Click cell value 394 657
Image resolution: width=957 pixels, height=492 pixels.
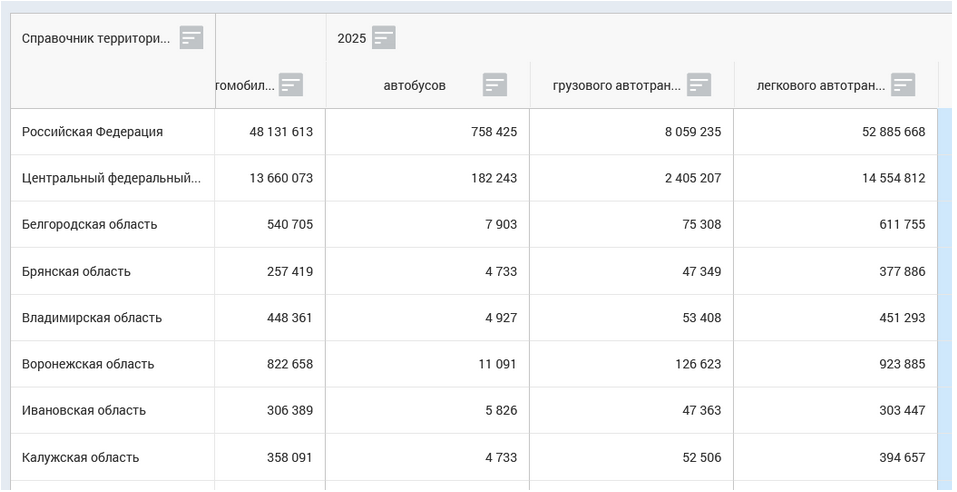pyautogui.click(x=903, y=458)
